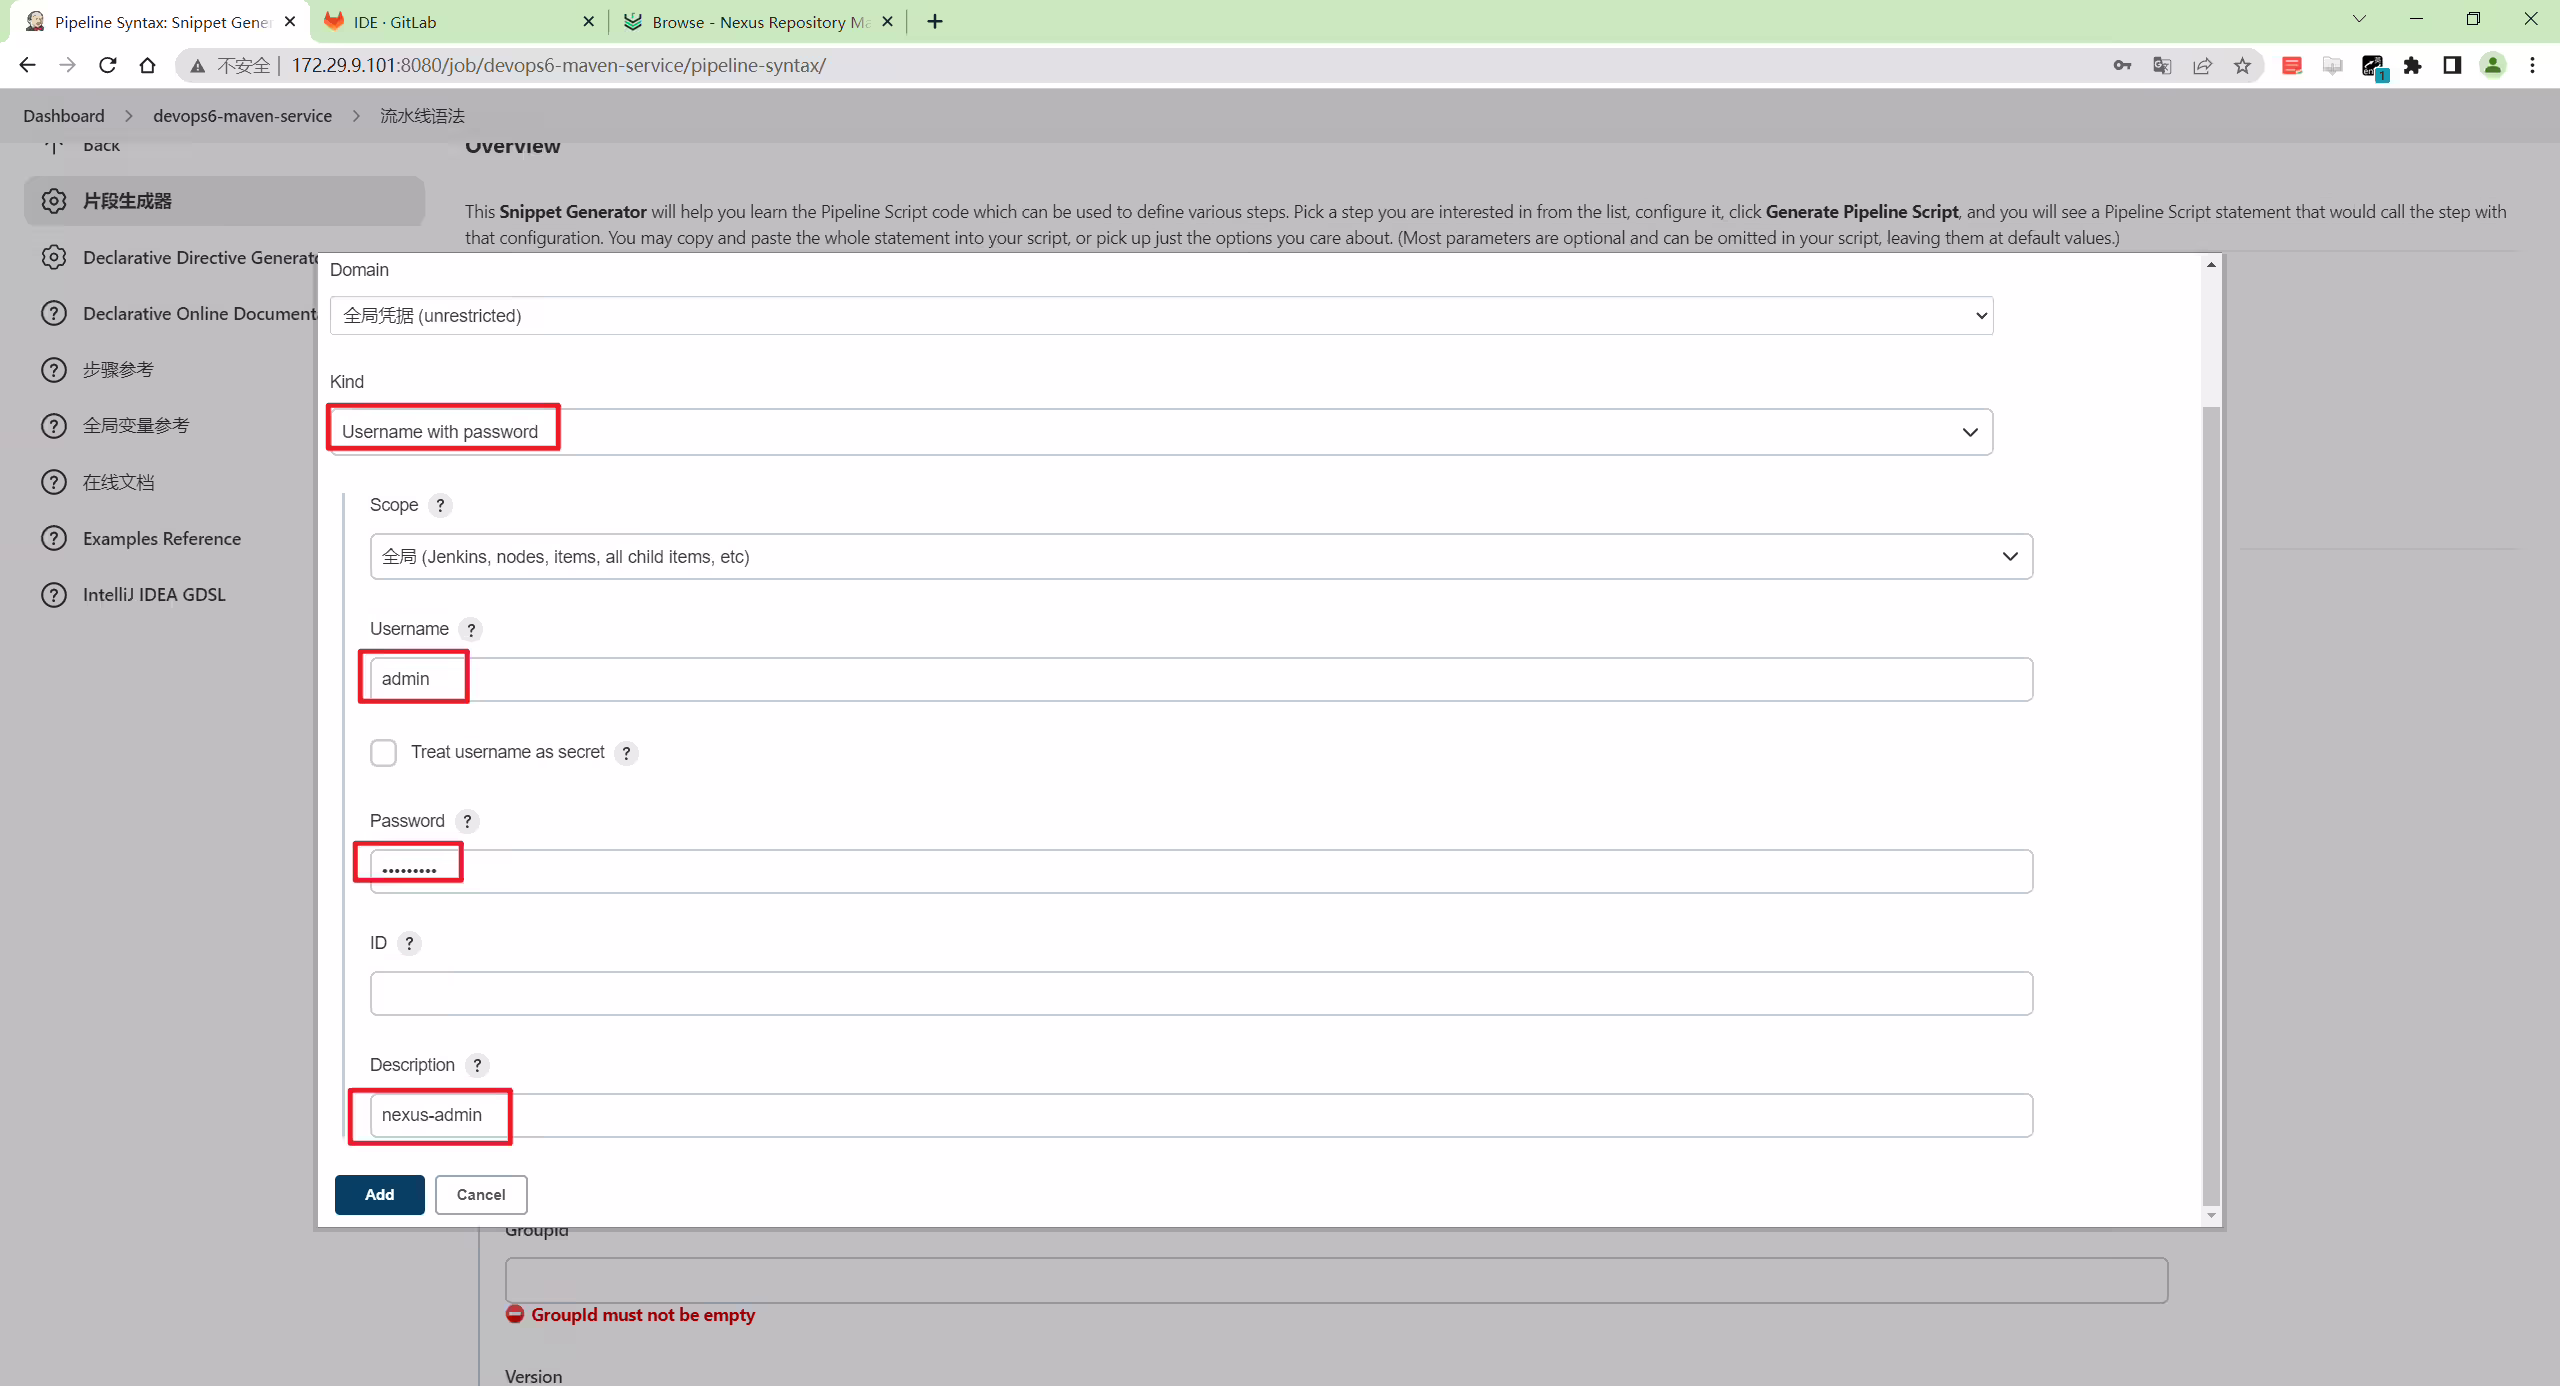Open the Description help question mark icon
This screenshot has height=1386, width=2560.
click(x=477, y=1066)
